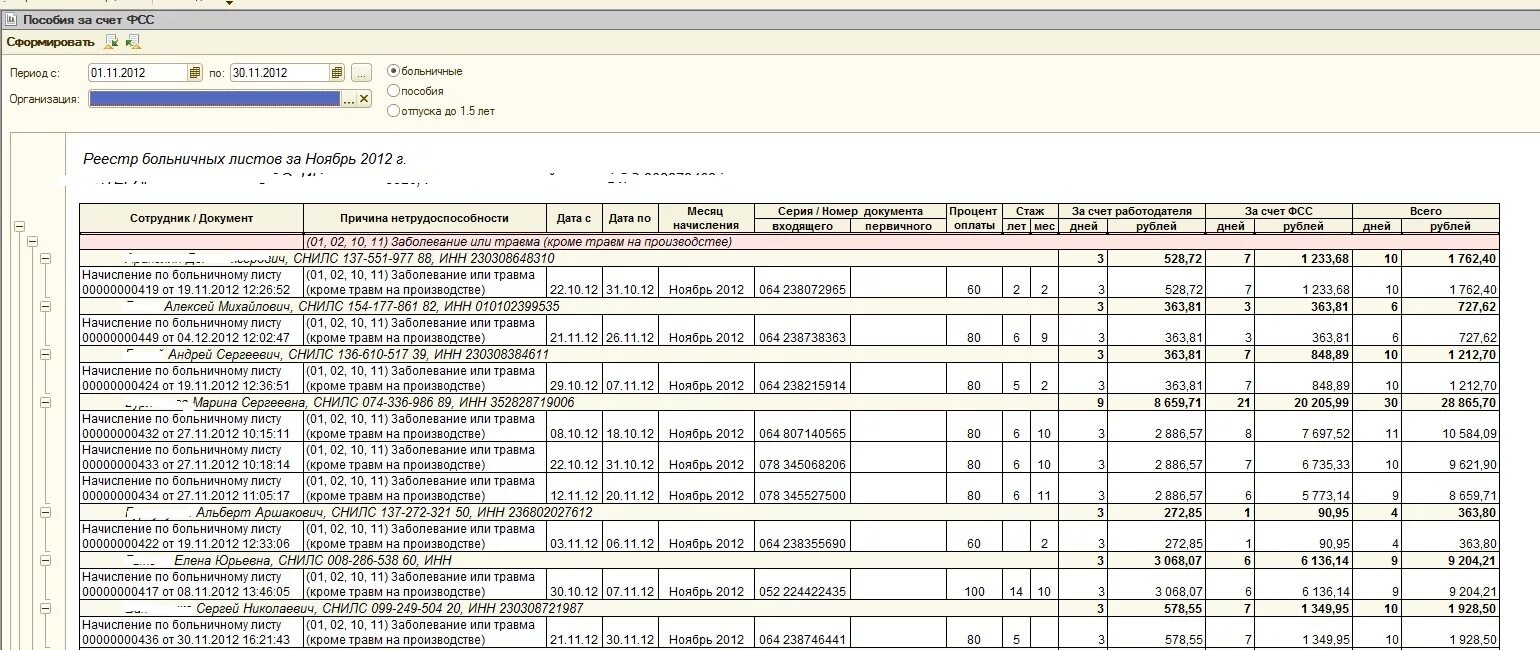
Task: Open the standard period selection dialog
Action: [x=362, y=72]
